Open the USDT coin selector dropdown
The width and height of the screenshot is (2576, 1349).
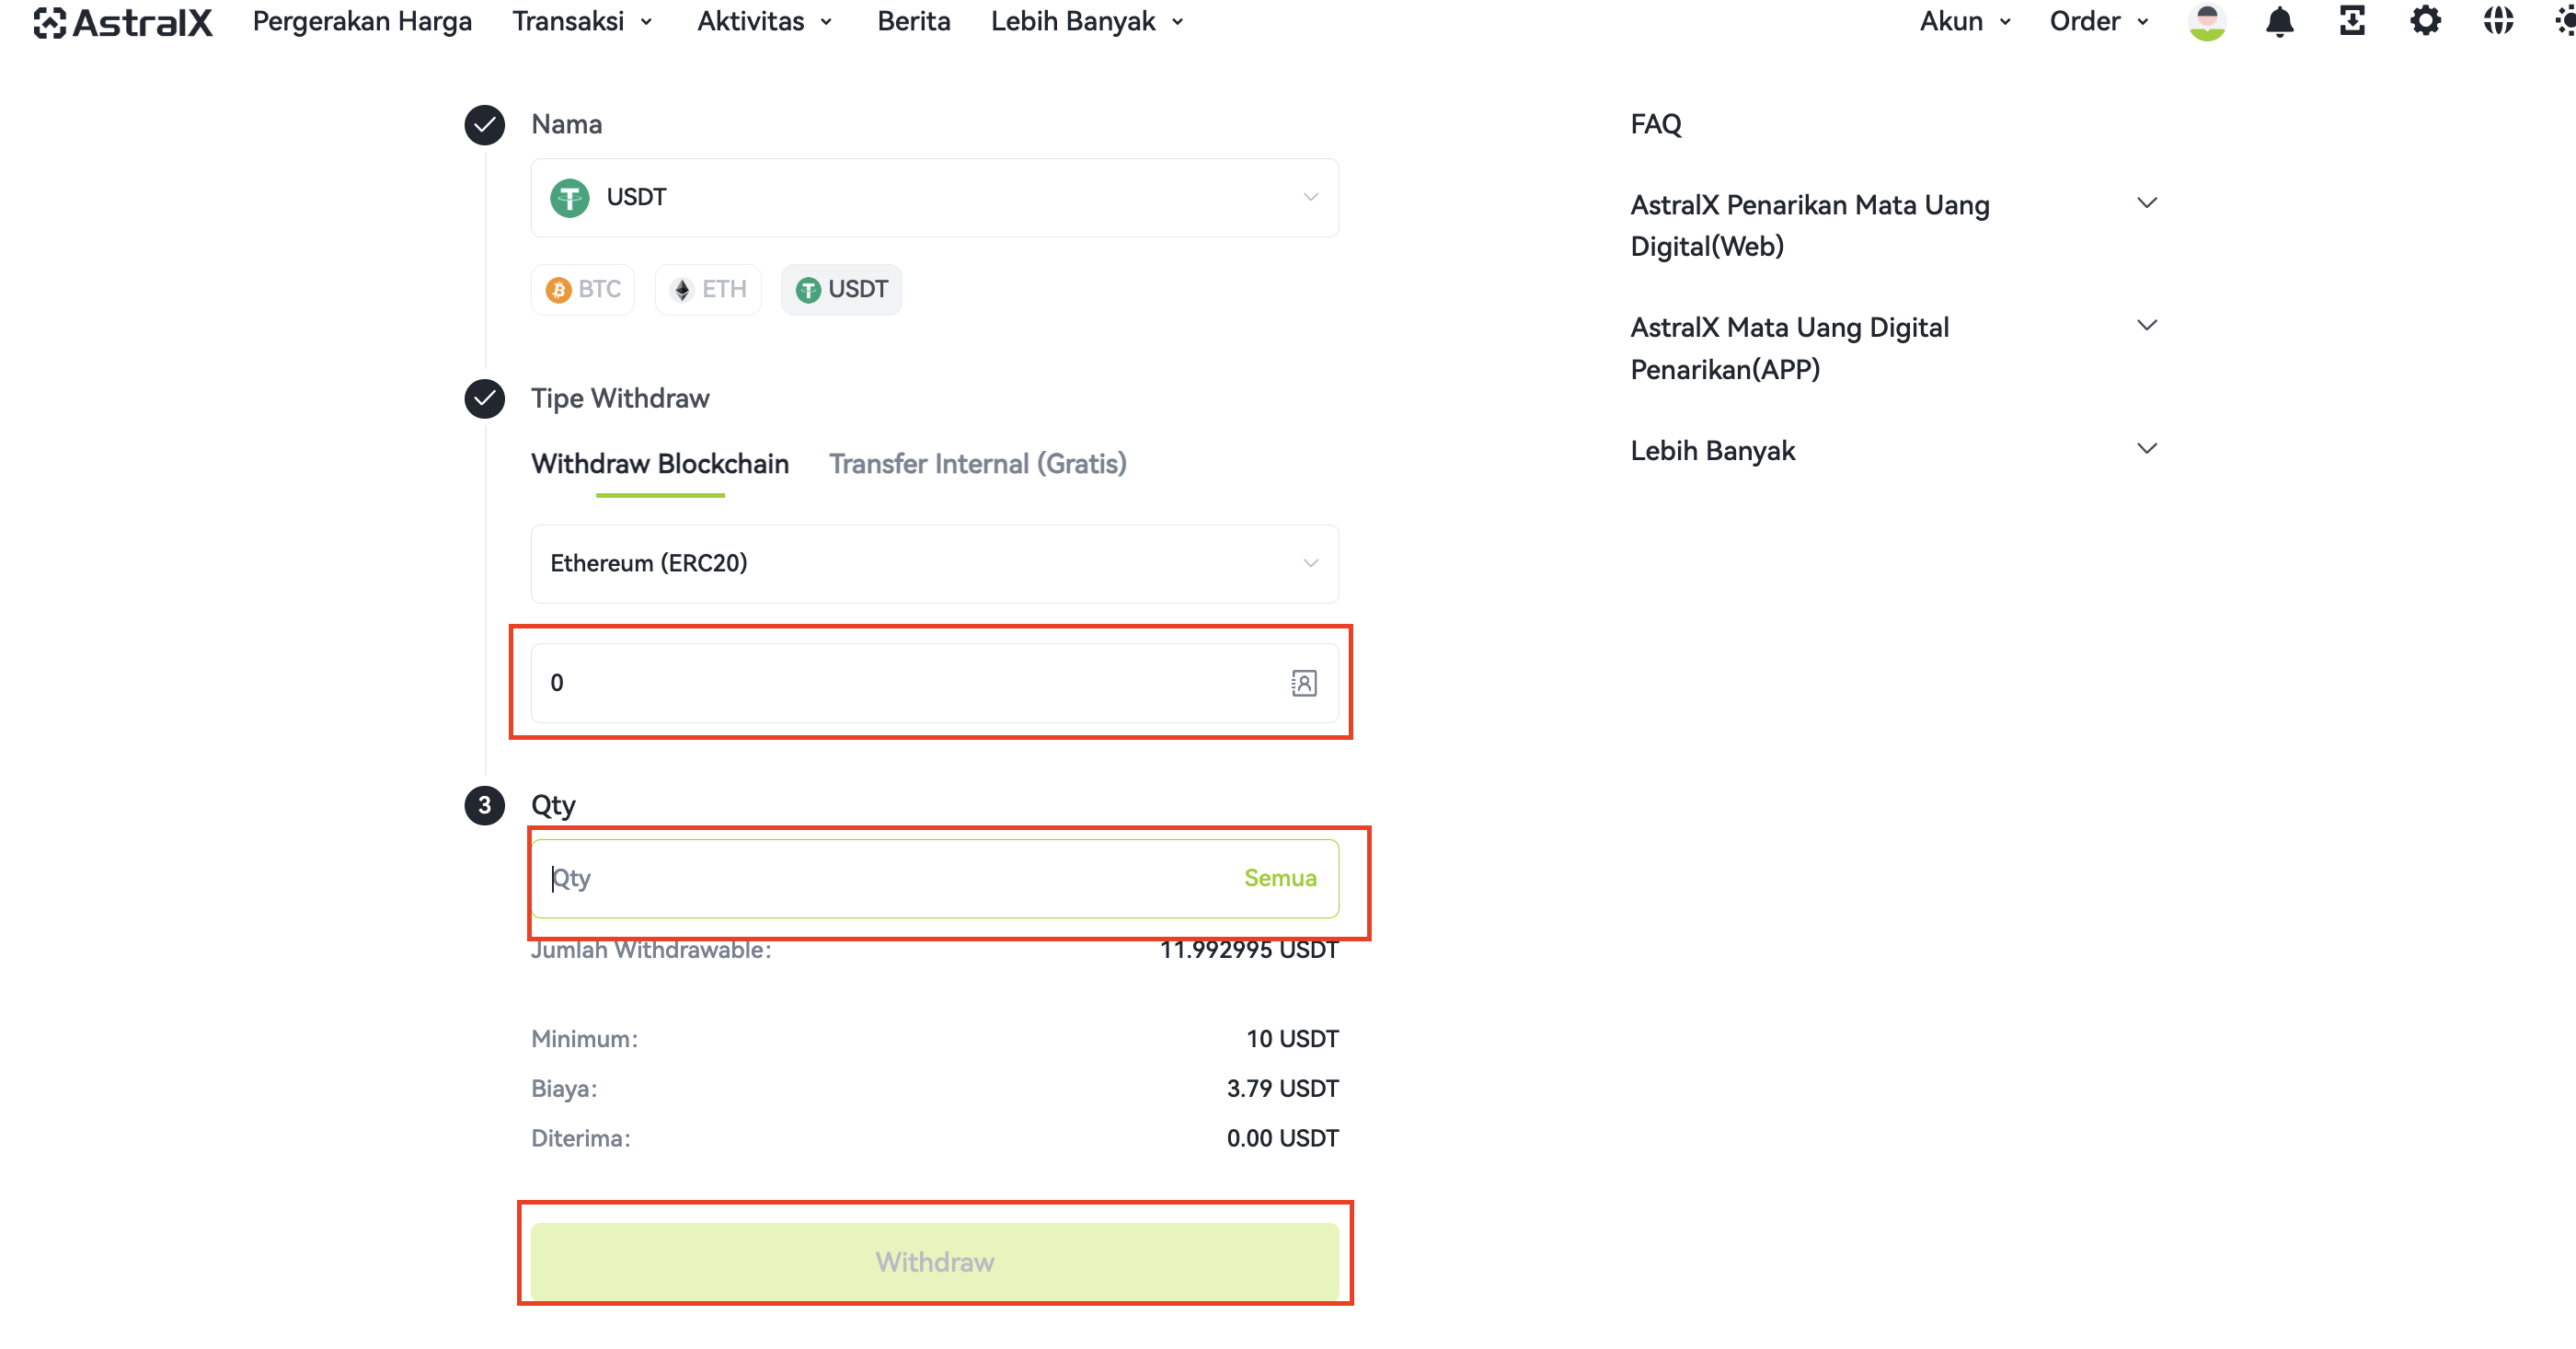pos(934,198)
